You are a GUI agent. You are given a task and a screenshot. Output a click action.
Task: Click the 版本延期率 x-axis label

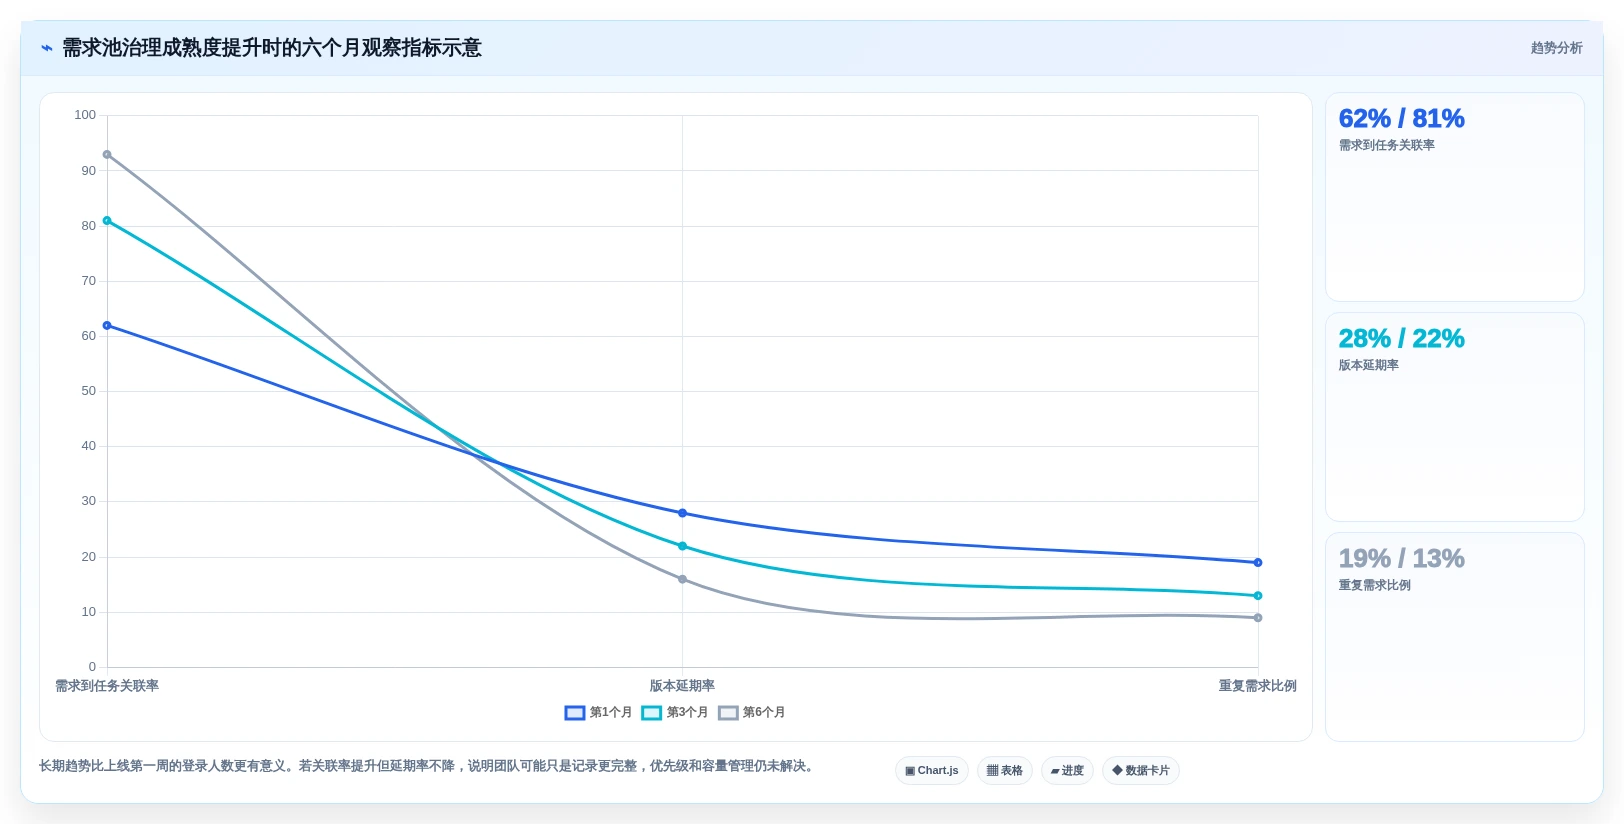point(682,686)
